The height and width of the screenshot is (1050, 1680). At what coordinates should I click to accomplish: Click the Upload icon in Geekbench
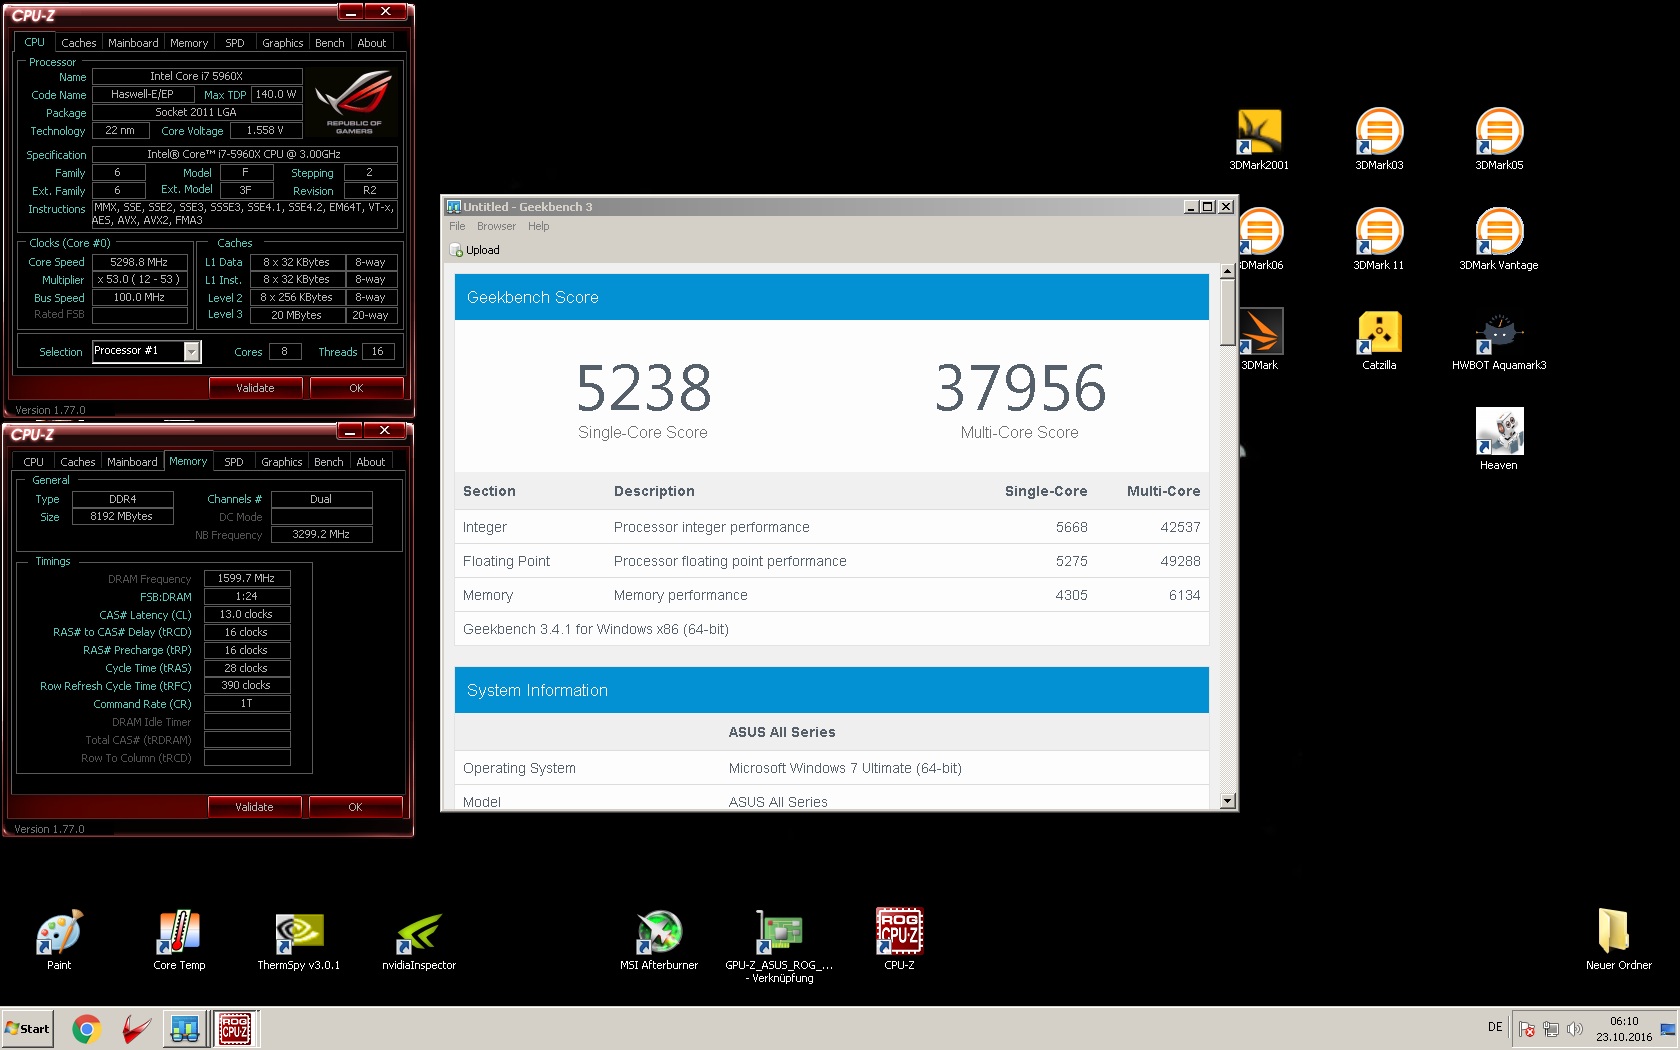(475, 250)
